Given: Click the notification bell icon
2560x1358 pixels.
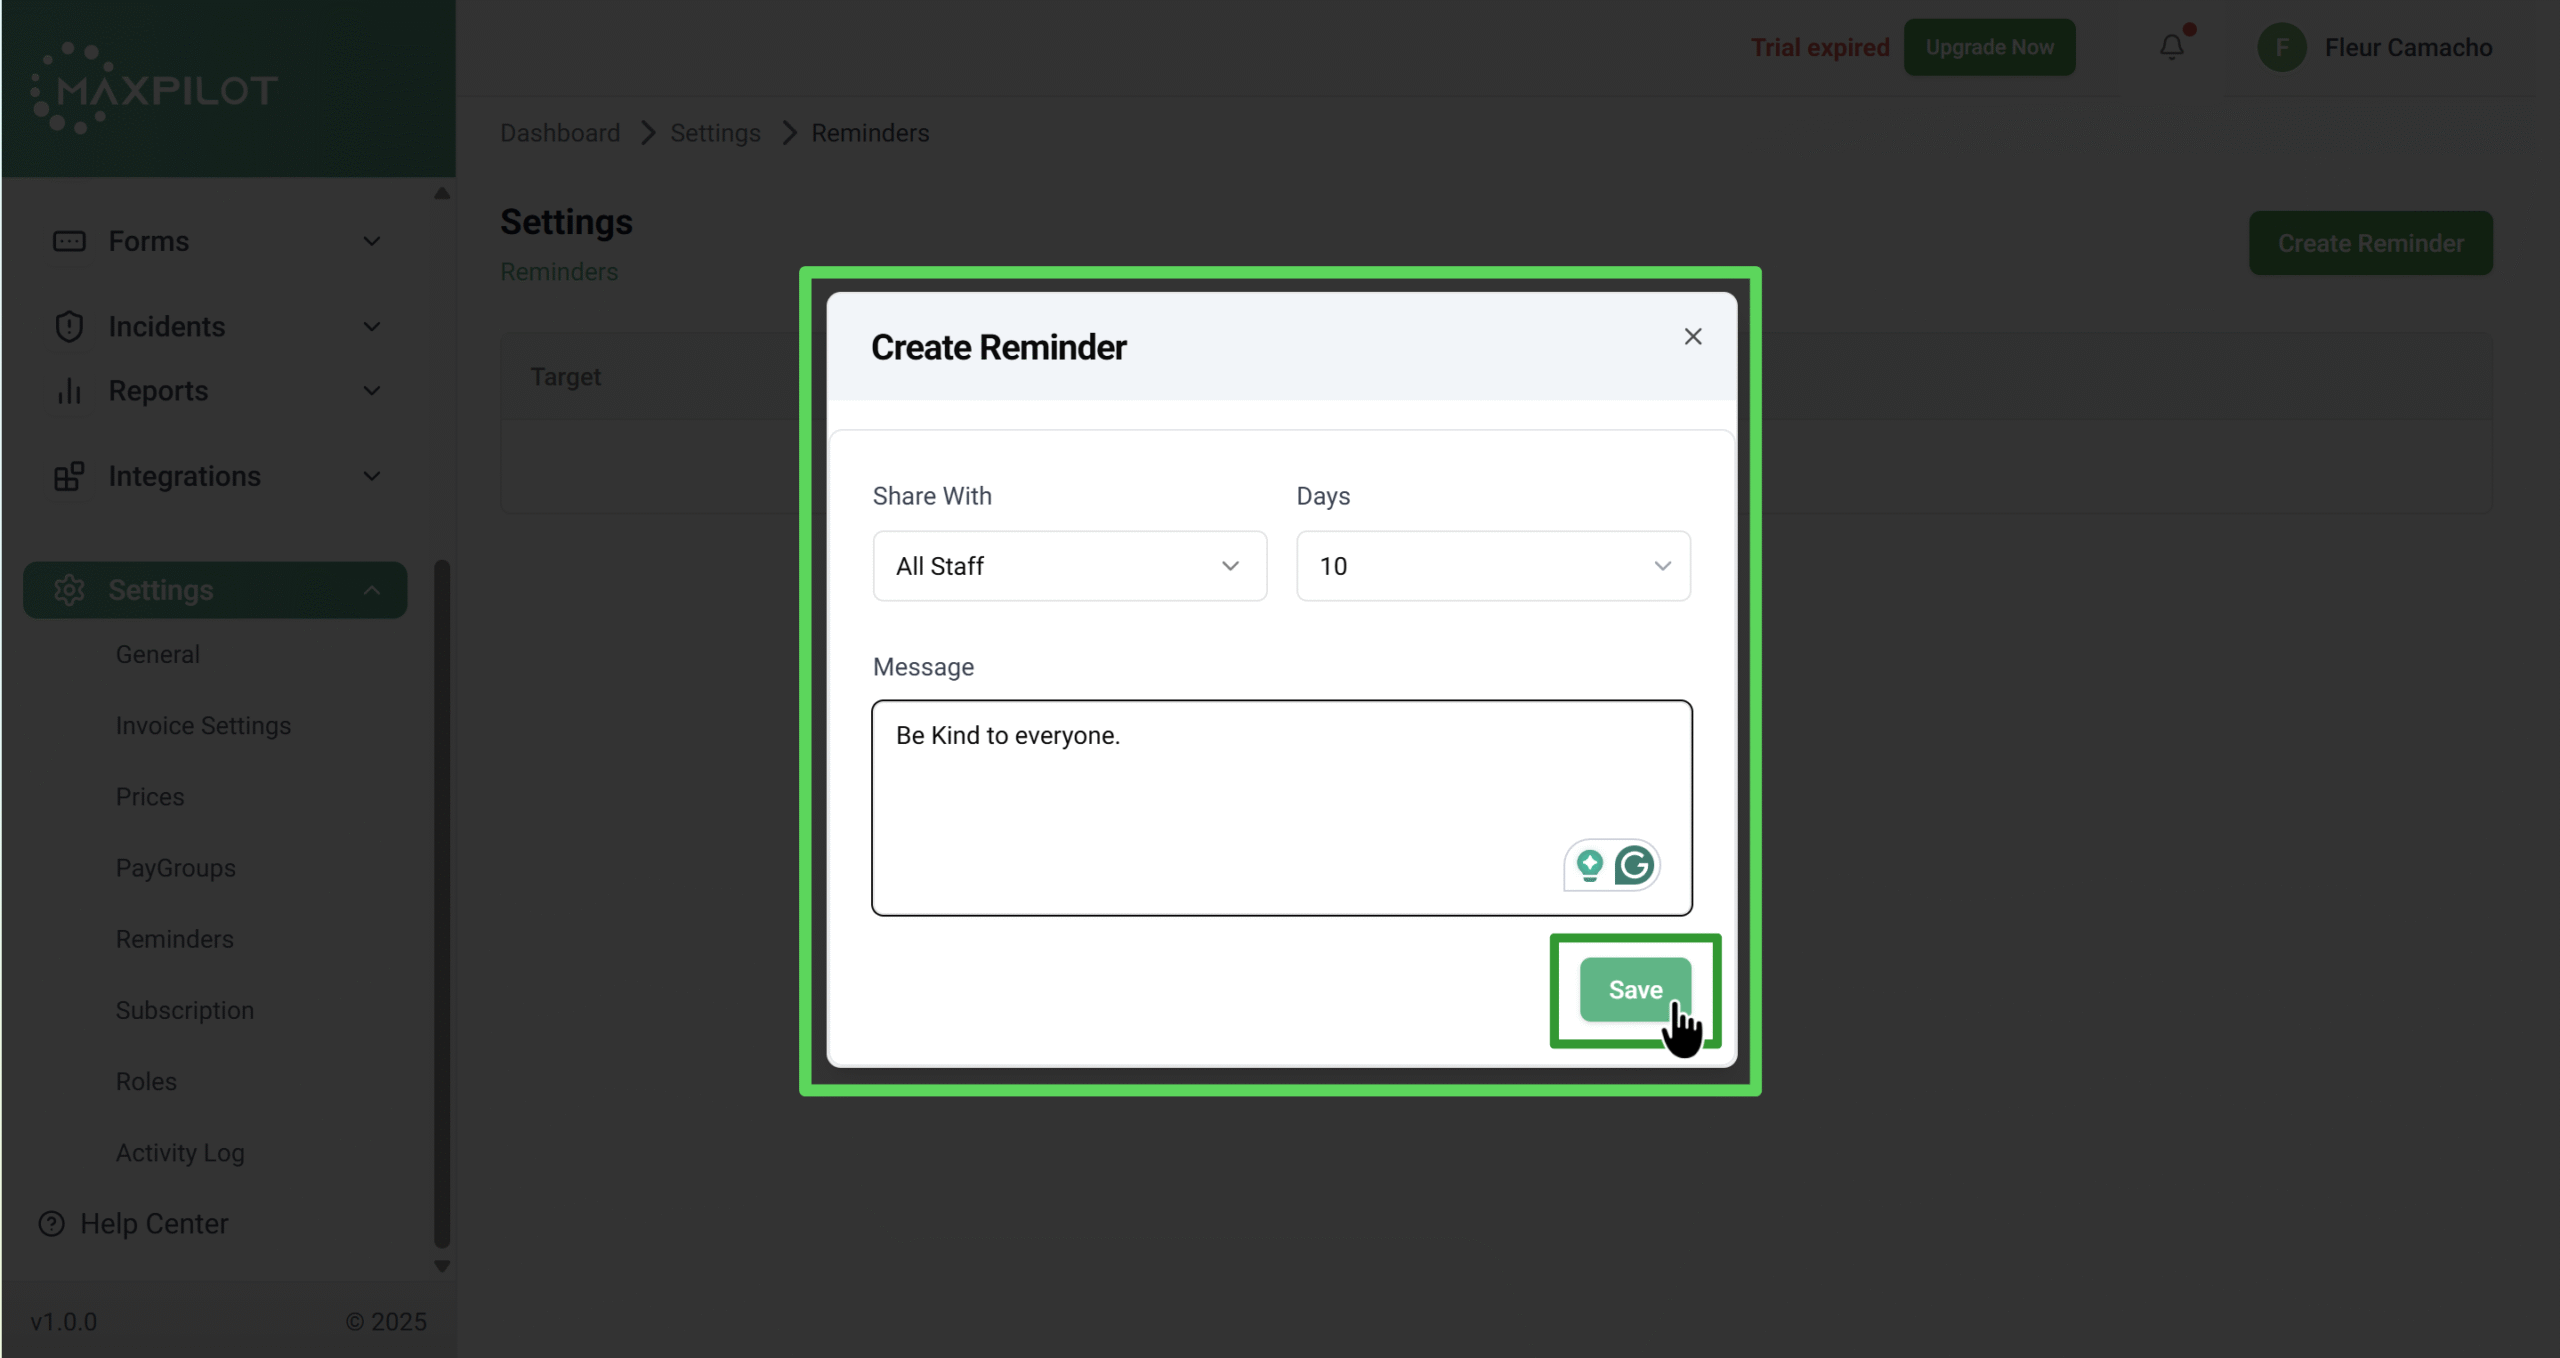Looking at the screenshot, I should click(2171, 47).
